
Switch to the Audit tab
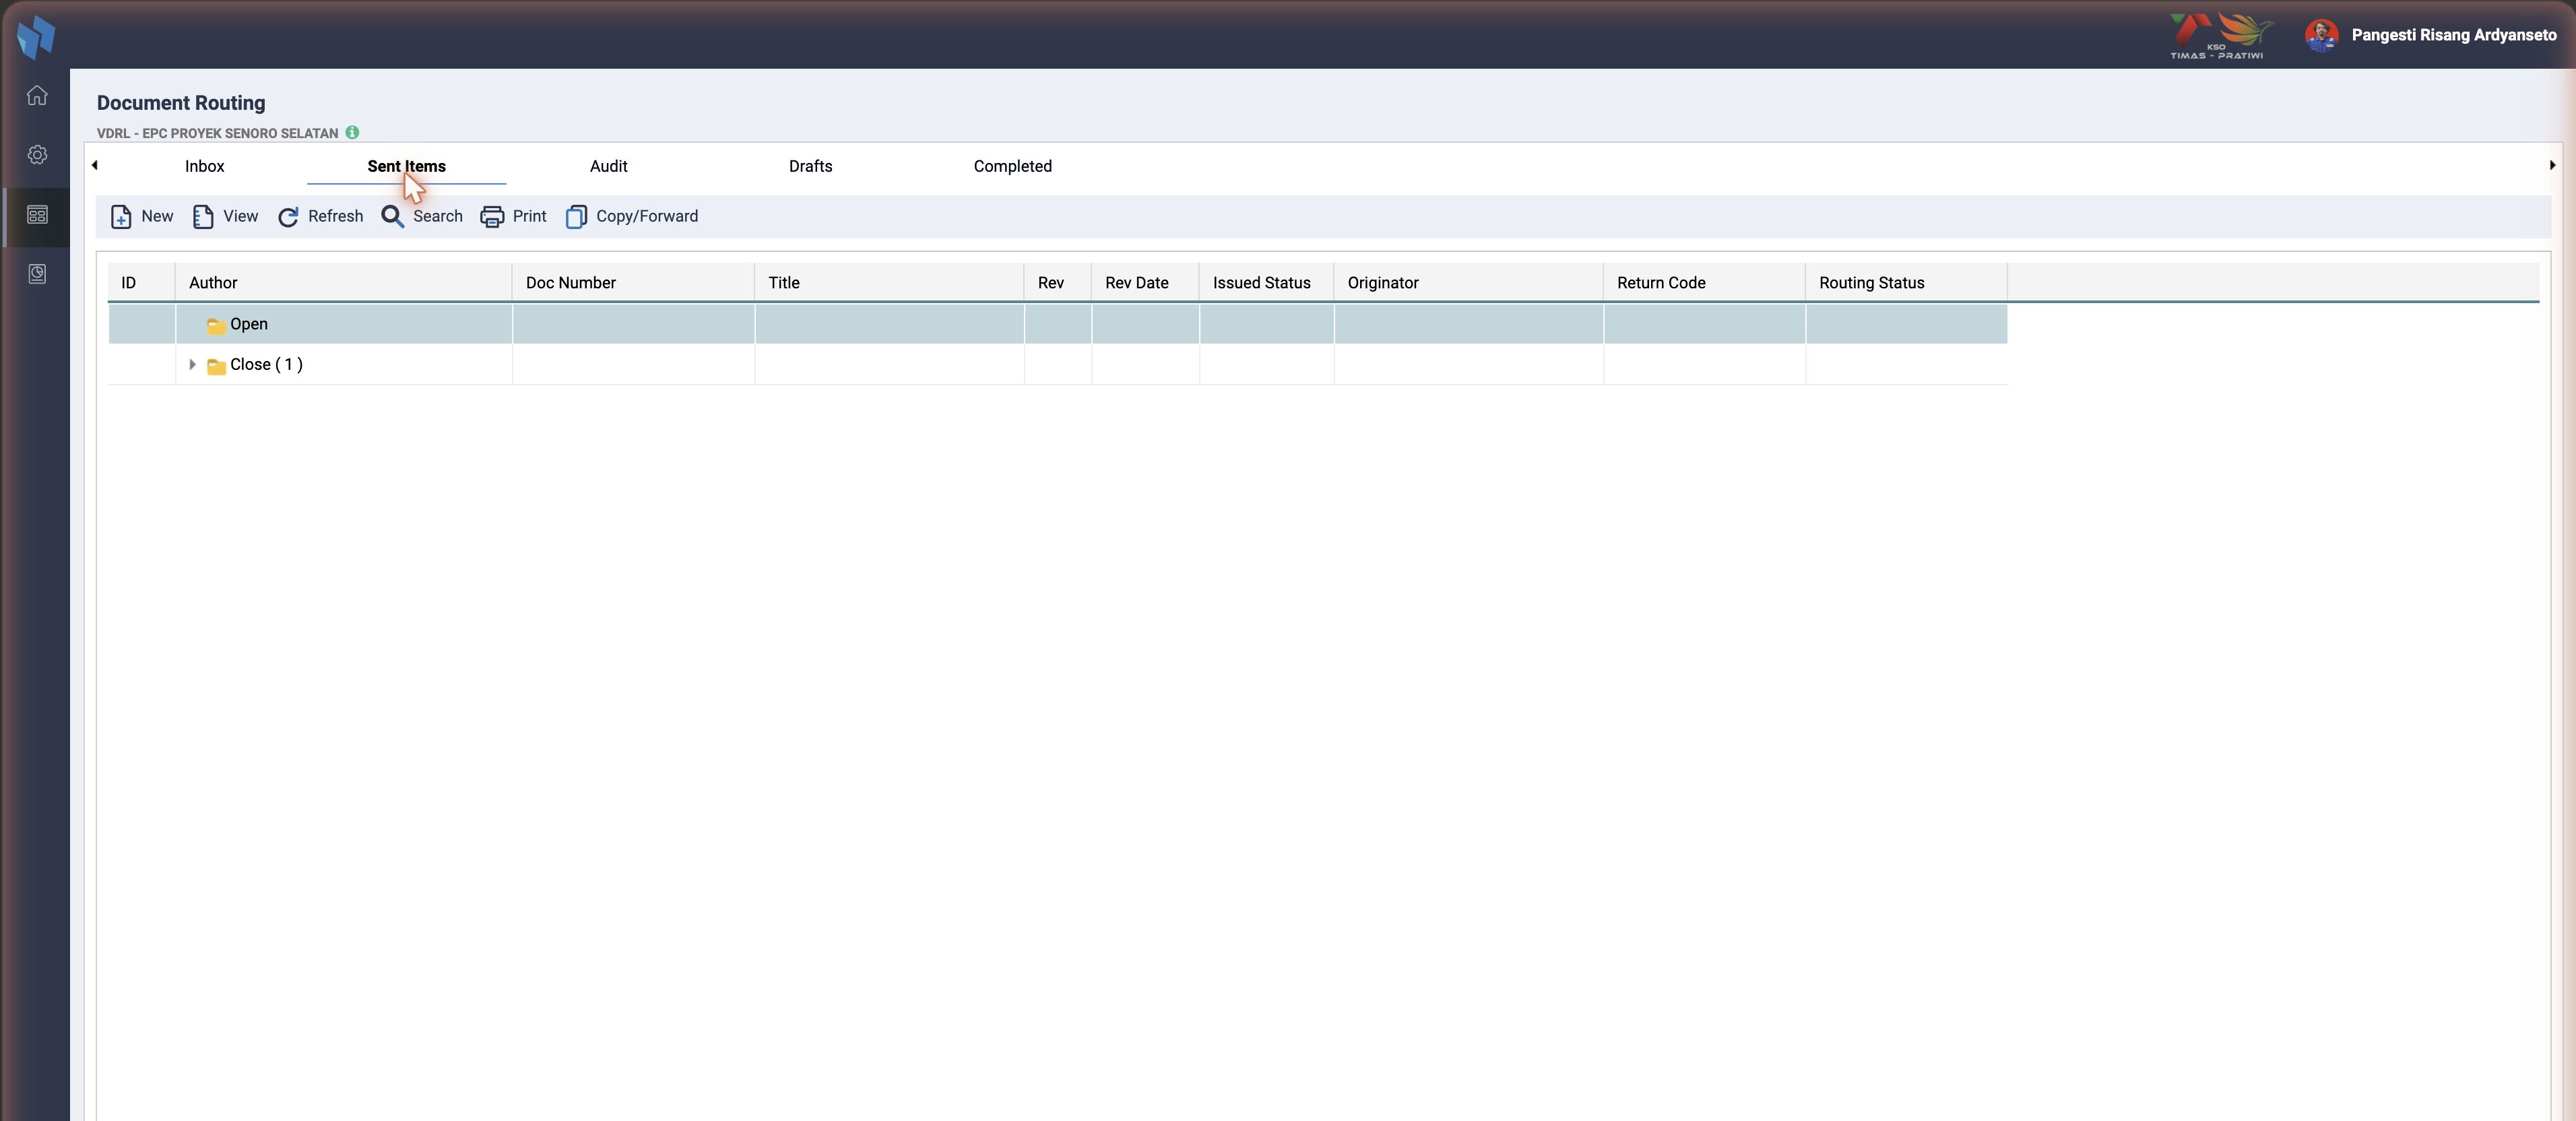click(x=609, y=166)
